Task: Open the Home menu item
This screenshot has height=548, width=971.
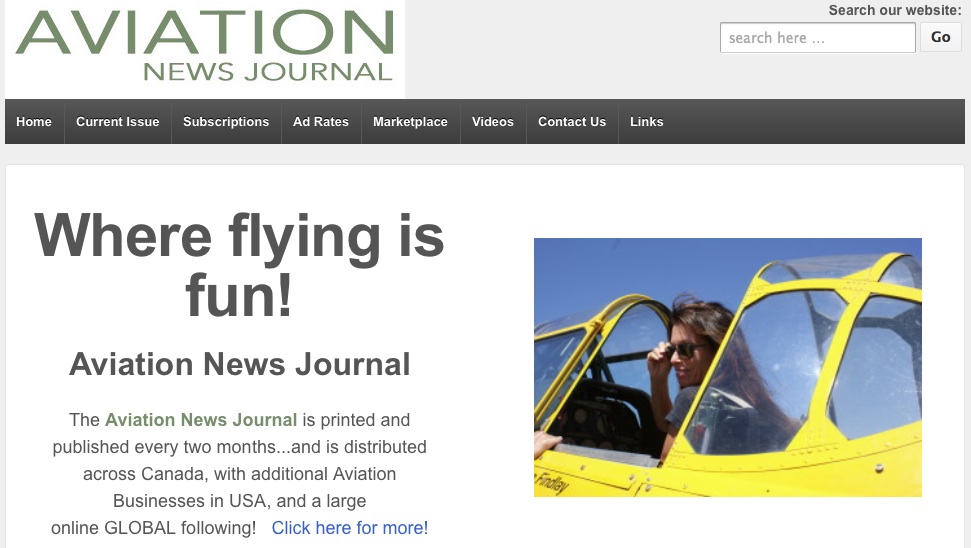Action: (x=34, y=121)
